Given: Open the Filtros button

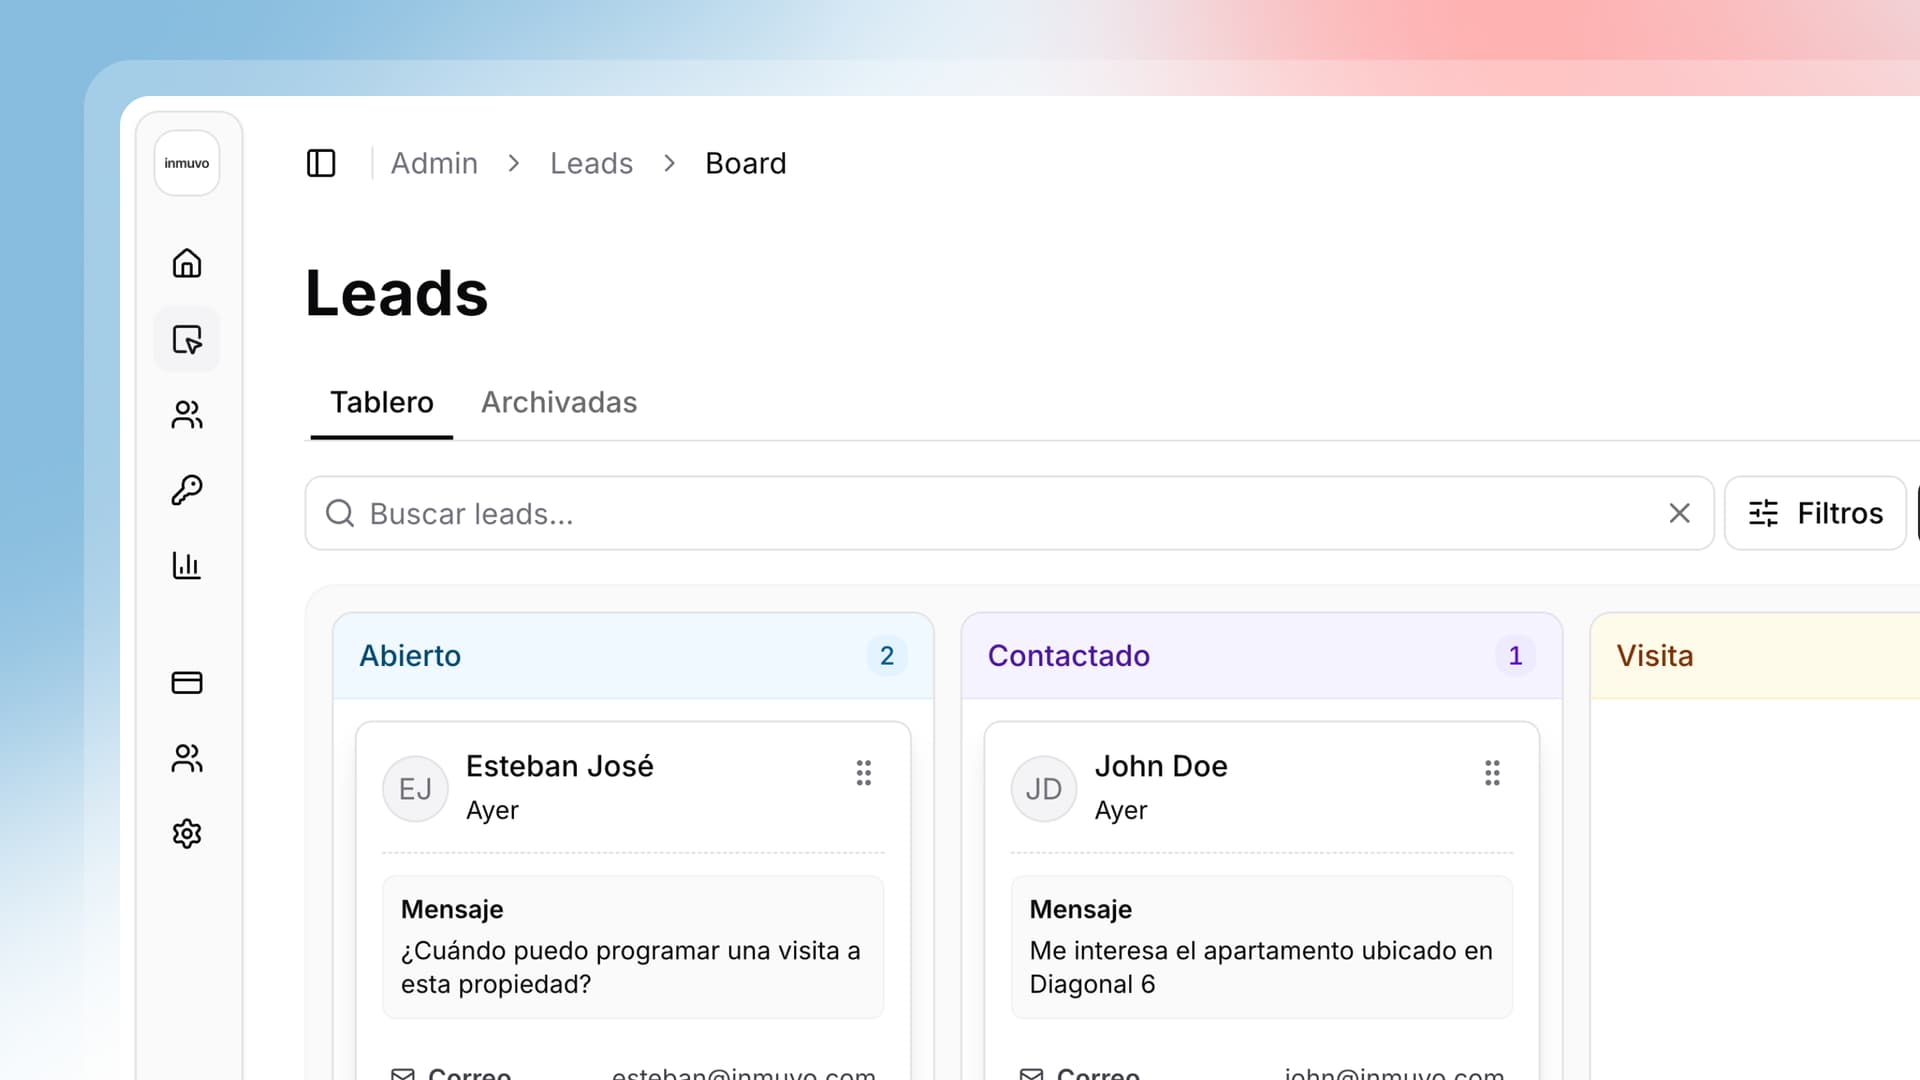Looking at the screenshot, I should click(x=1815, y=513).
